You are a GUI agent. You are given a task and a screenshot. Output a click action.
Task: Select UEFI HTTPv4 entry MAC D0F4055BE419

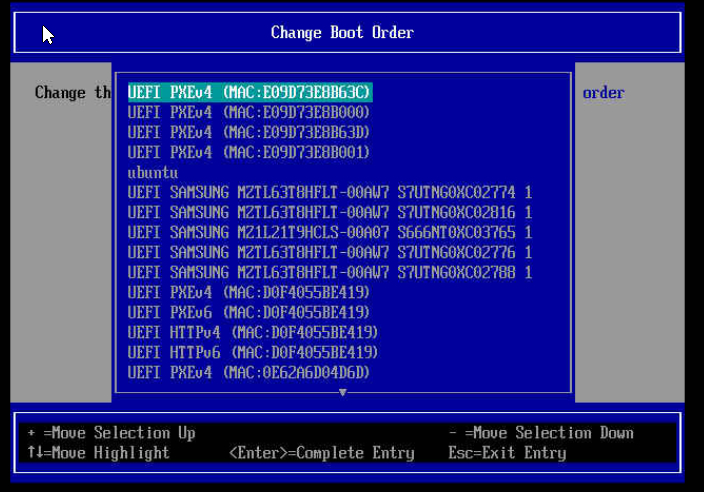coord(253,332)
